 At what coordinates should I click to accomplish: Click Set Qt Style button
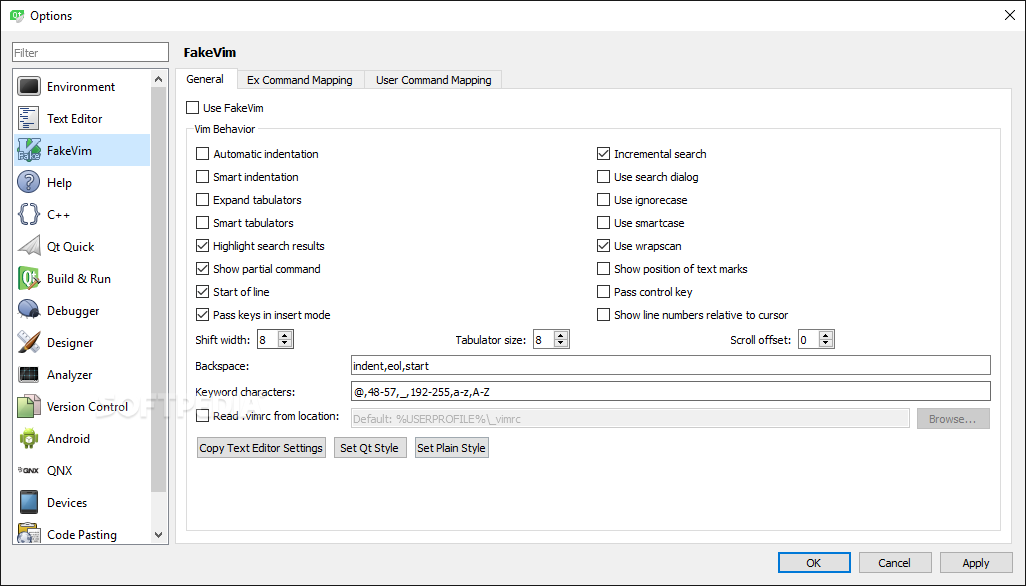pos(370,448)
